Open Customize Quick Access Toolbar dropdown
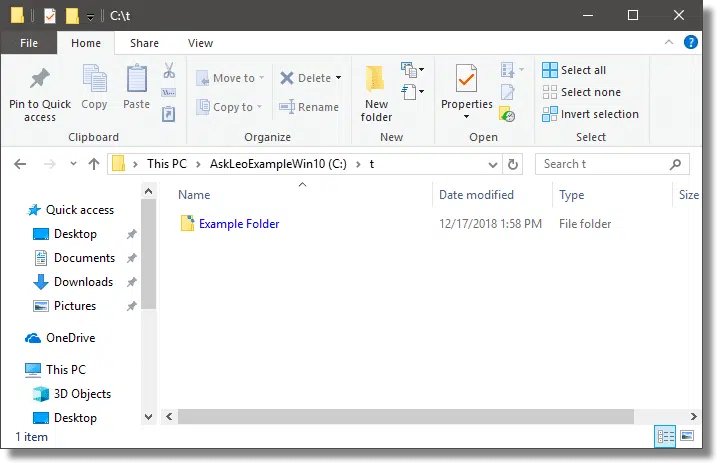Image resolution: width=717 pixels, height=463 pixels. click(91, 17)
